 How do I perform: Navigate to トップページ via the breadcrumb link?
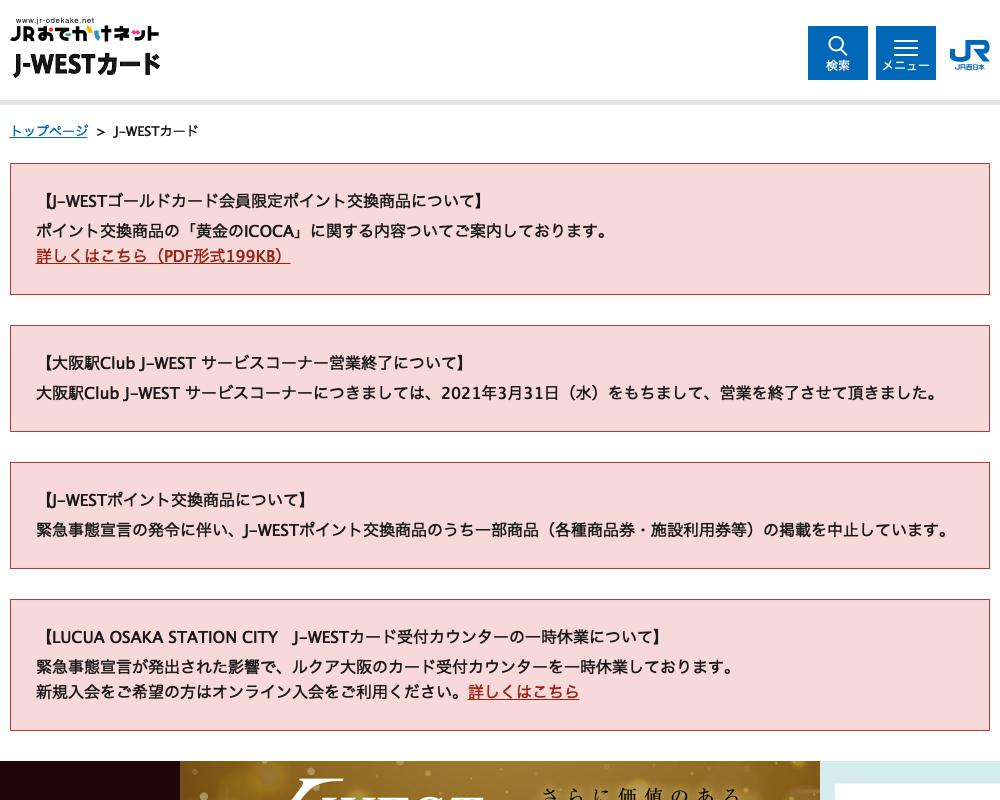click(48, 131)
